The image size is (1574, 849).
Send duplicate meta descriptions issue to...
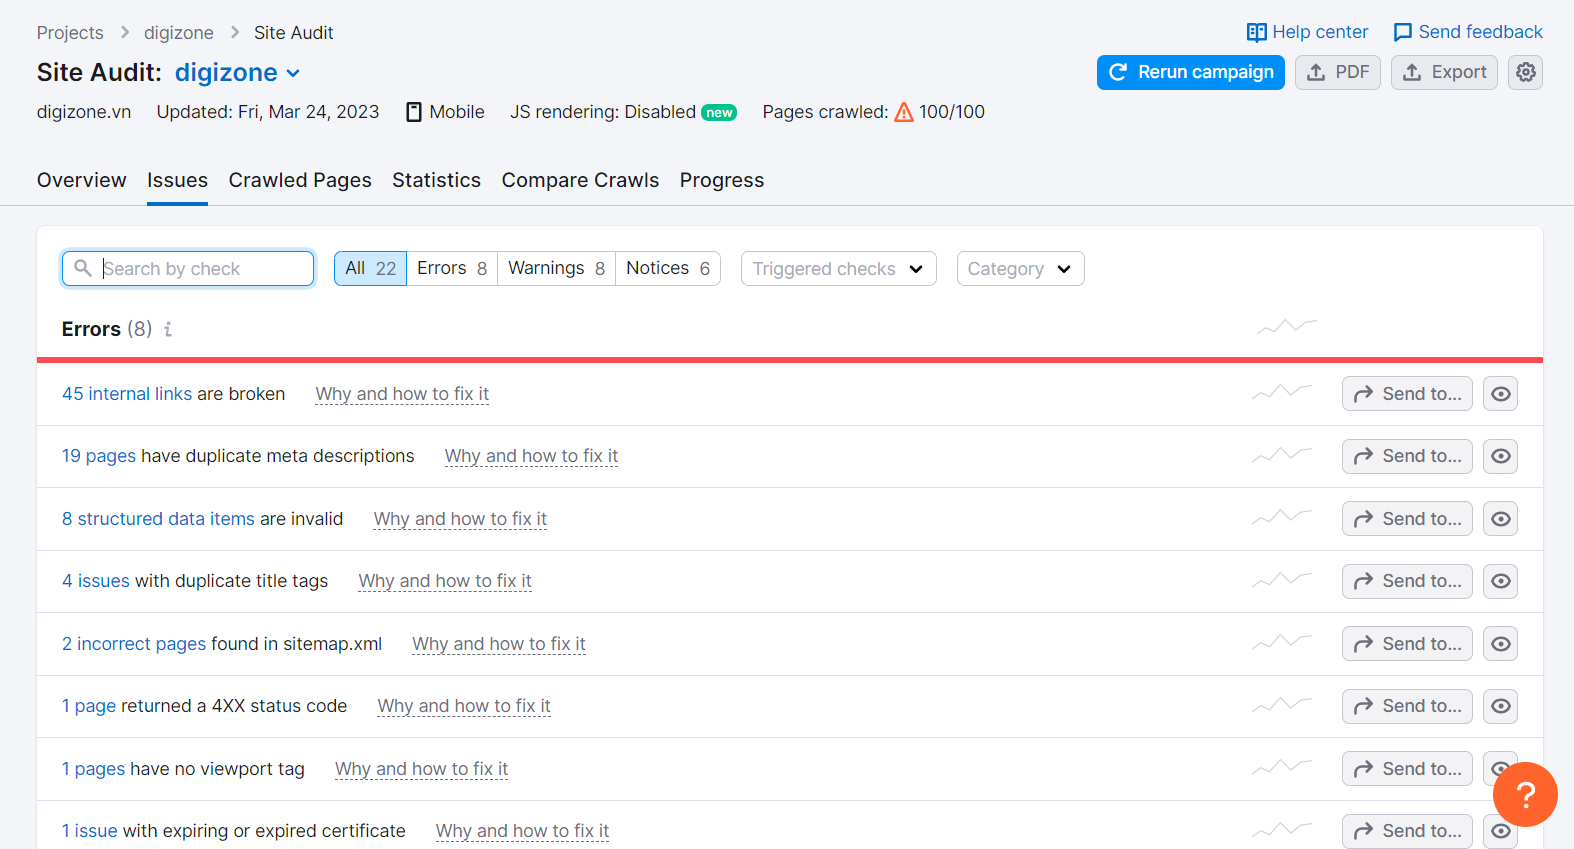click(1407, 456)
